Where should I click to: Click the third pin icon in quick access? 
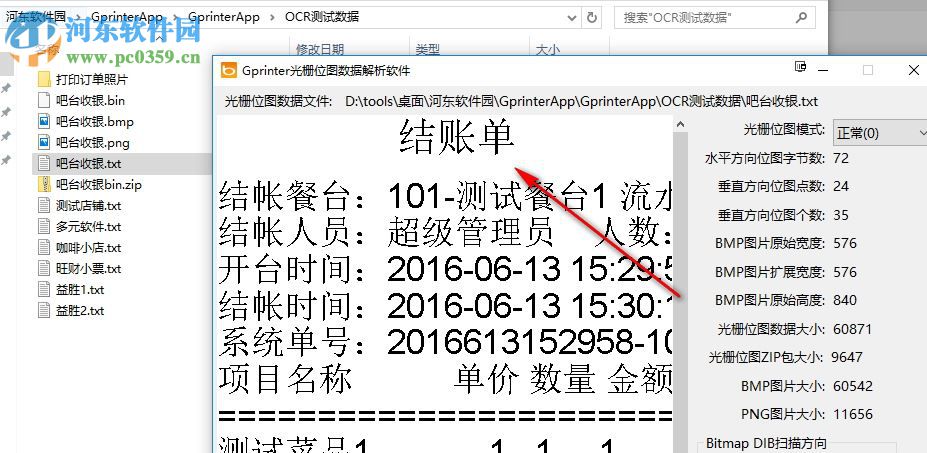(6, 136)
